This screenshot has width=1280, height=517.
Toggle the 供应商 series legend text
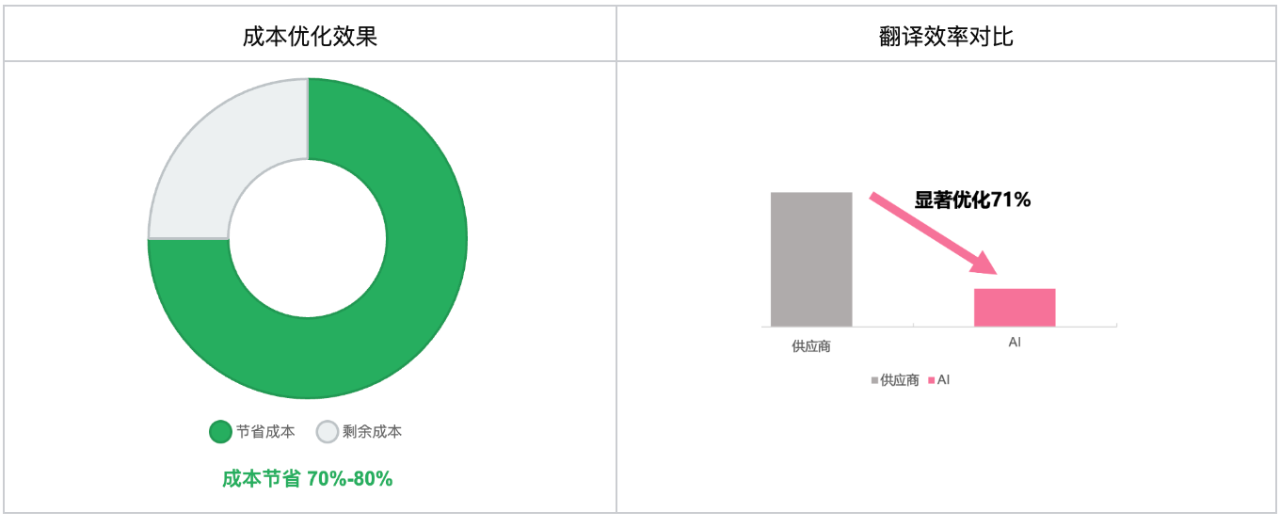coord(899,381)
